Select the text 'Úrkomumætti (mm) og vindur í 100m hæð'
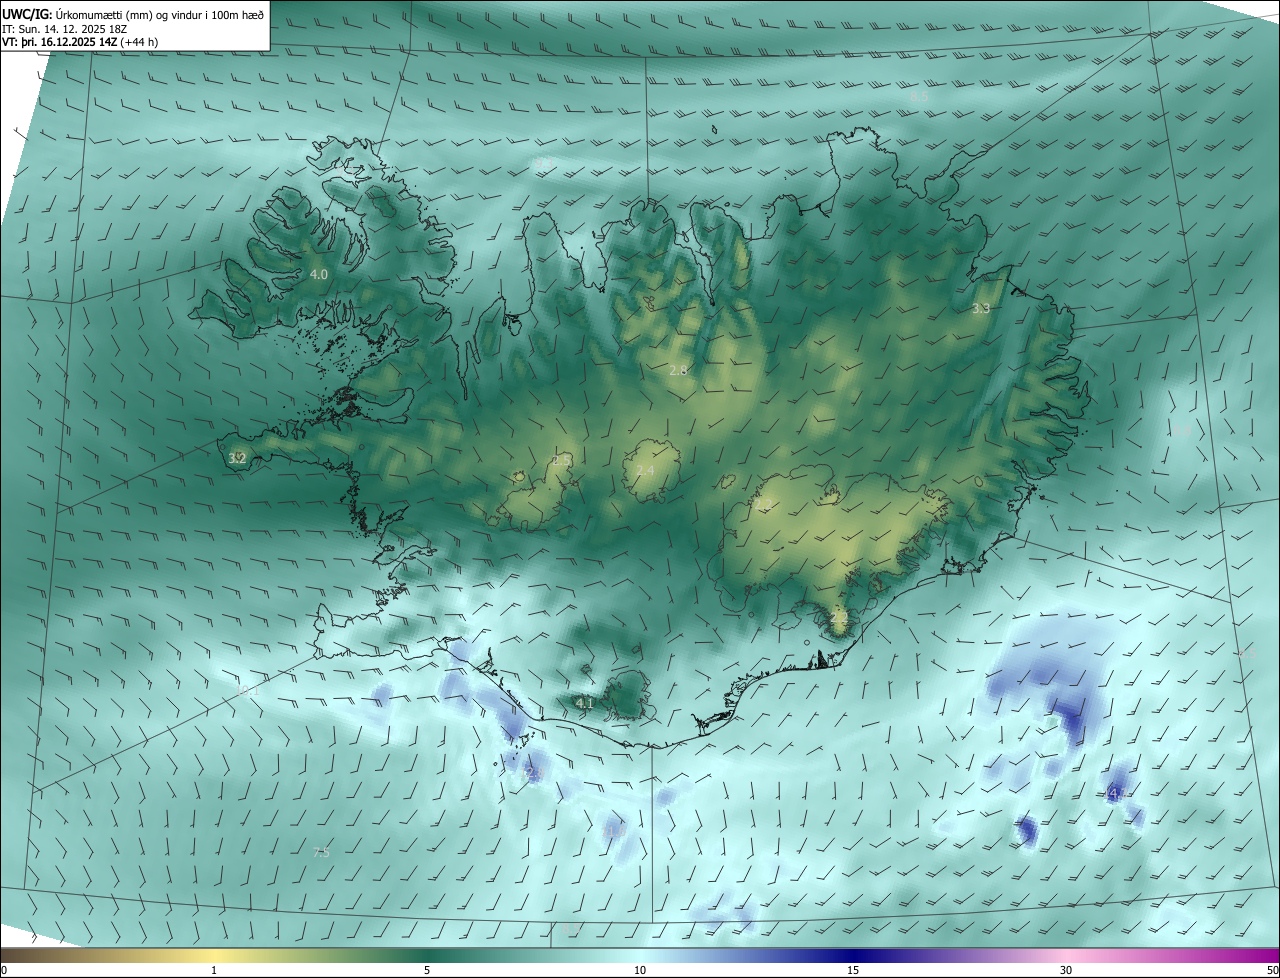 [x=160, y=13]
